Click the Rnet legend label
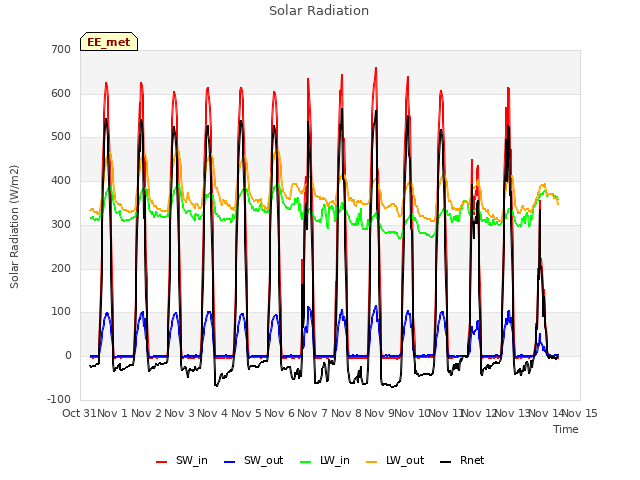640x480 pixels. click(472, 460)
